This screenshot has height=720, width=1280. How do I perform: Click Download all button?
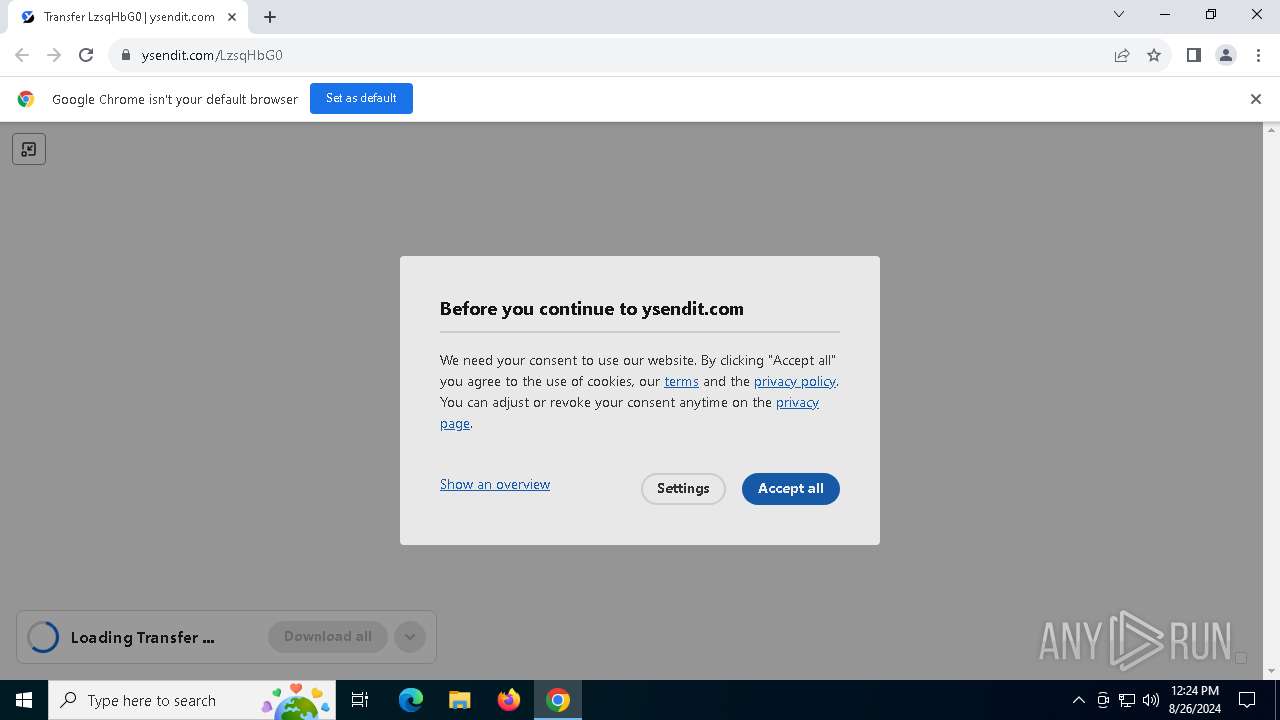328,637
